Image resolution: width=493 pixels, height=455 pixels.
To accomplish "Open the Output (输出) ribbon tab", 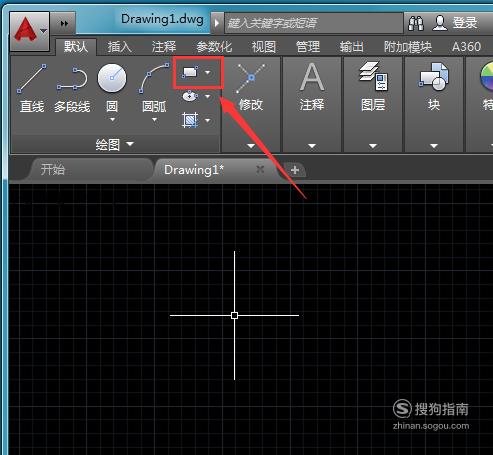I will pos(352,47).
